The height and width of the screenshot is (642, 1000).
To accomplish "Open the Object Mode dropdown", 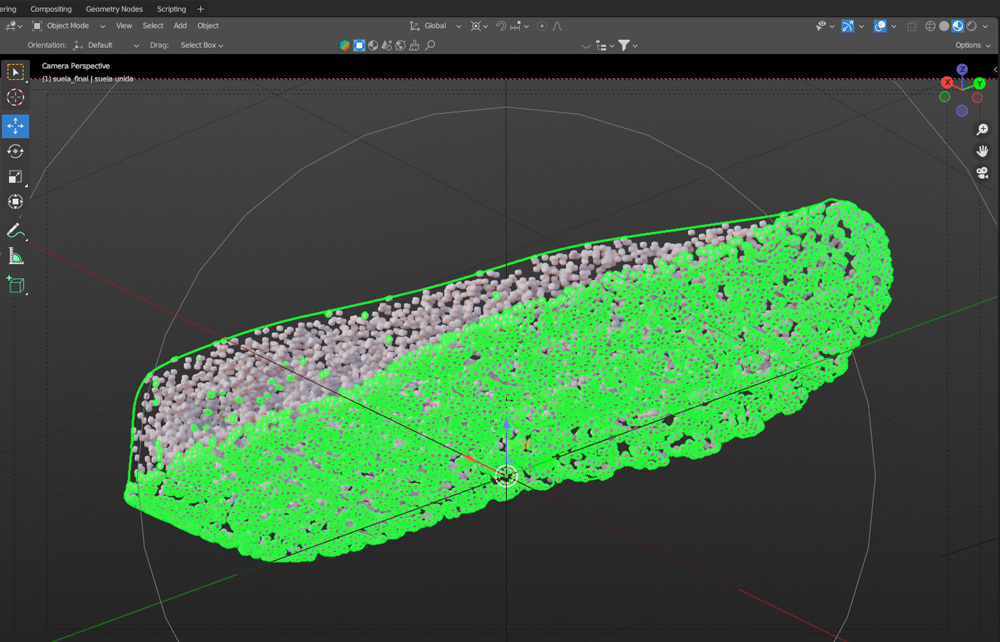I will click(x=68, y=26).
